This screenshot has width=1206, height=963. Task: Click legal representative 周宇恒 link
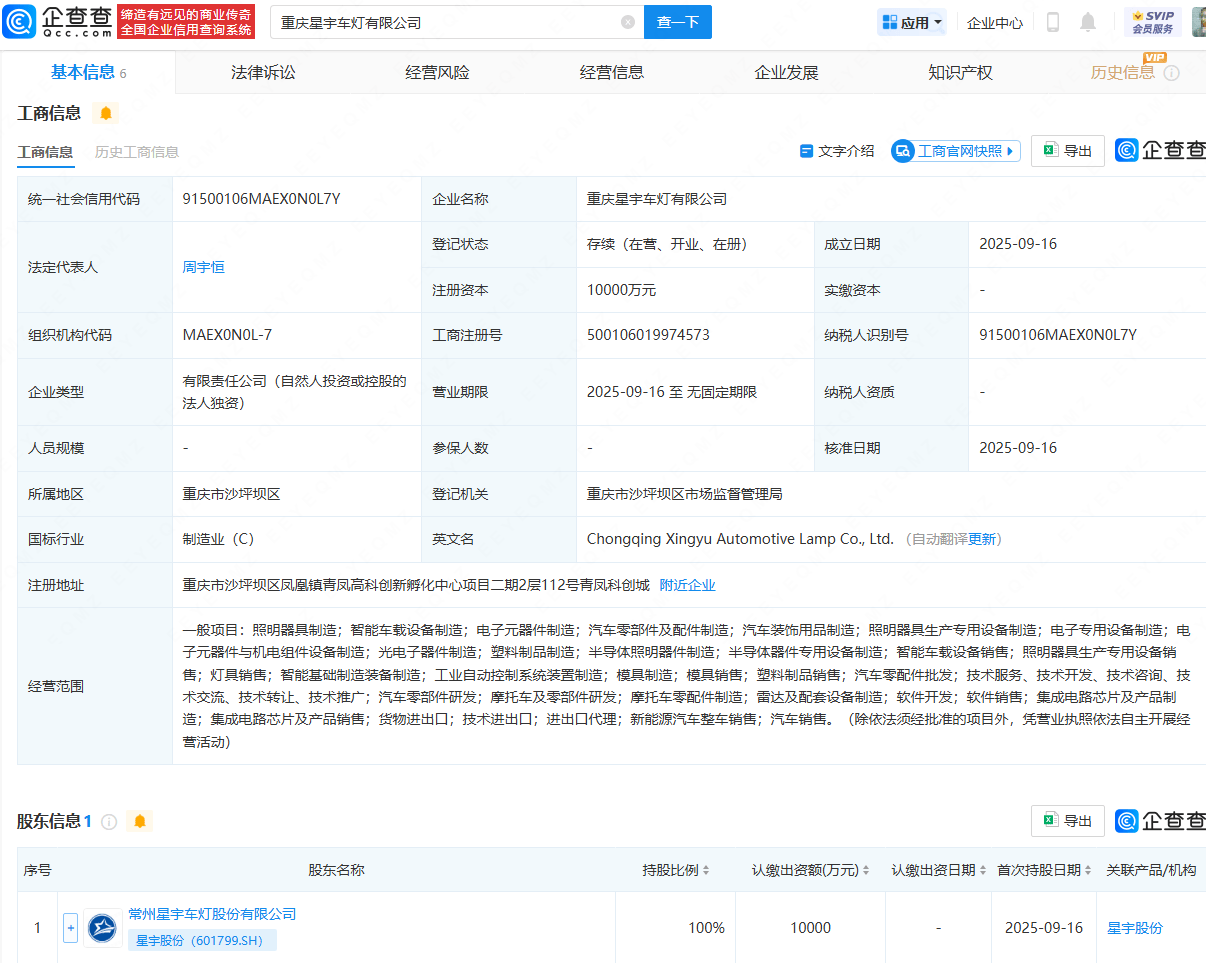(203, 266)
